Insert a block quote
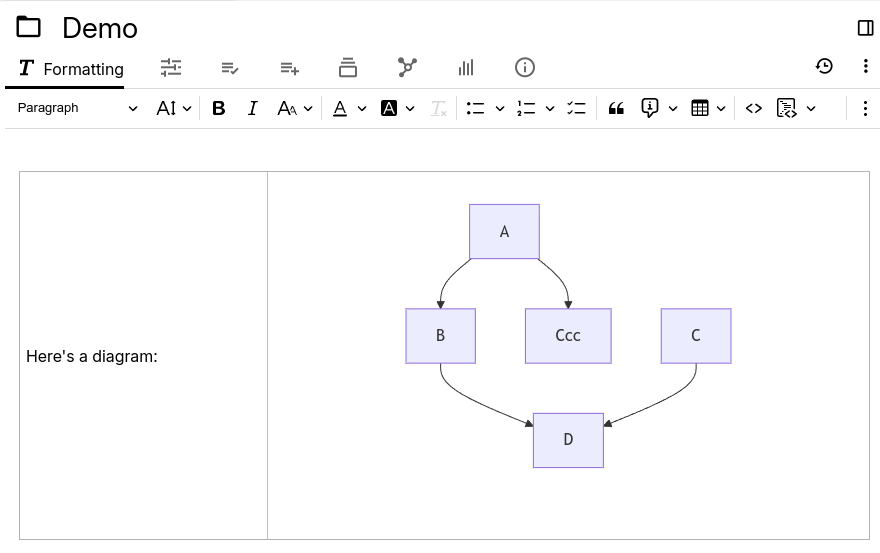880x553 pixels. pyautogui.click(x=616, y=108)
